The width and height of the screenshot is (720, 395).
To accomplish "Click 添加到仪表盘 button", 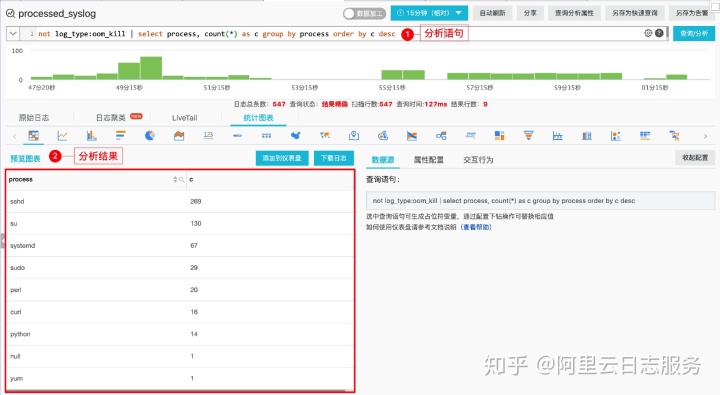I will click(282, 158).
